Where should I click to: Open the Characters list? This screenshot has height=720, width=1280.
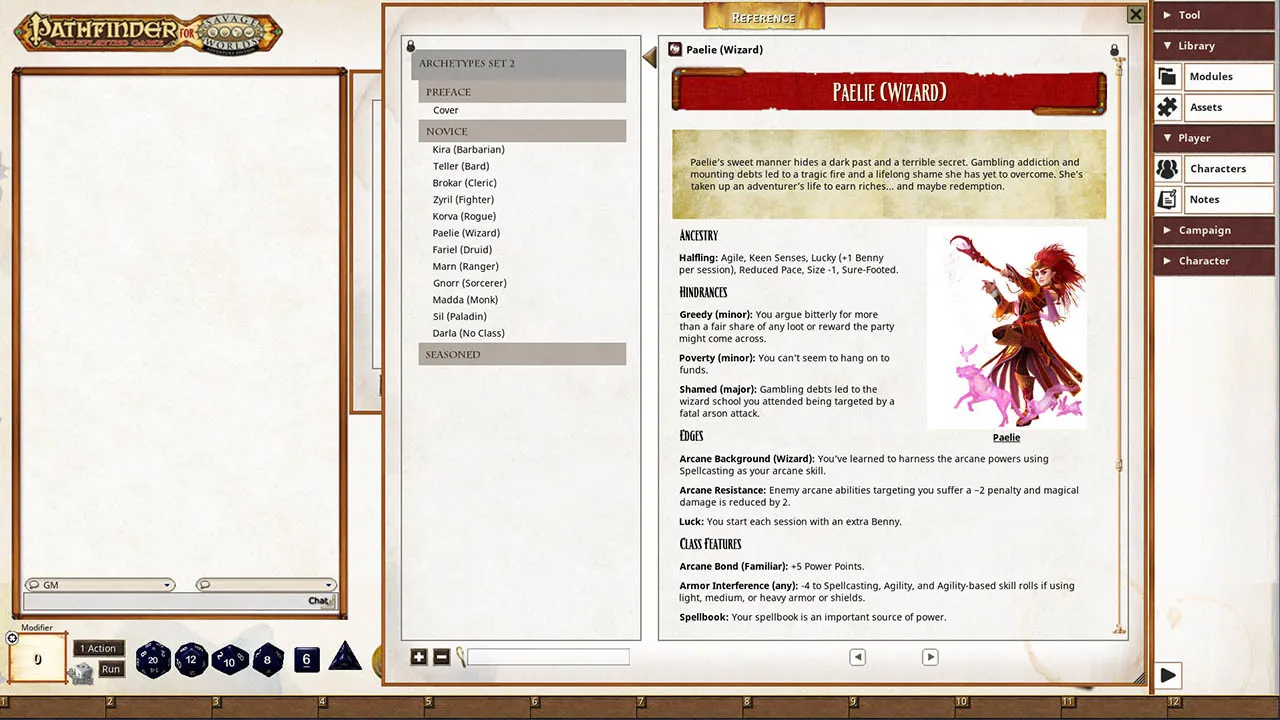(x=1228, y=169)
